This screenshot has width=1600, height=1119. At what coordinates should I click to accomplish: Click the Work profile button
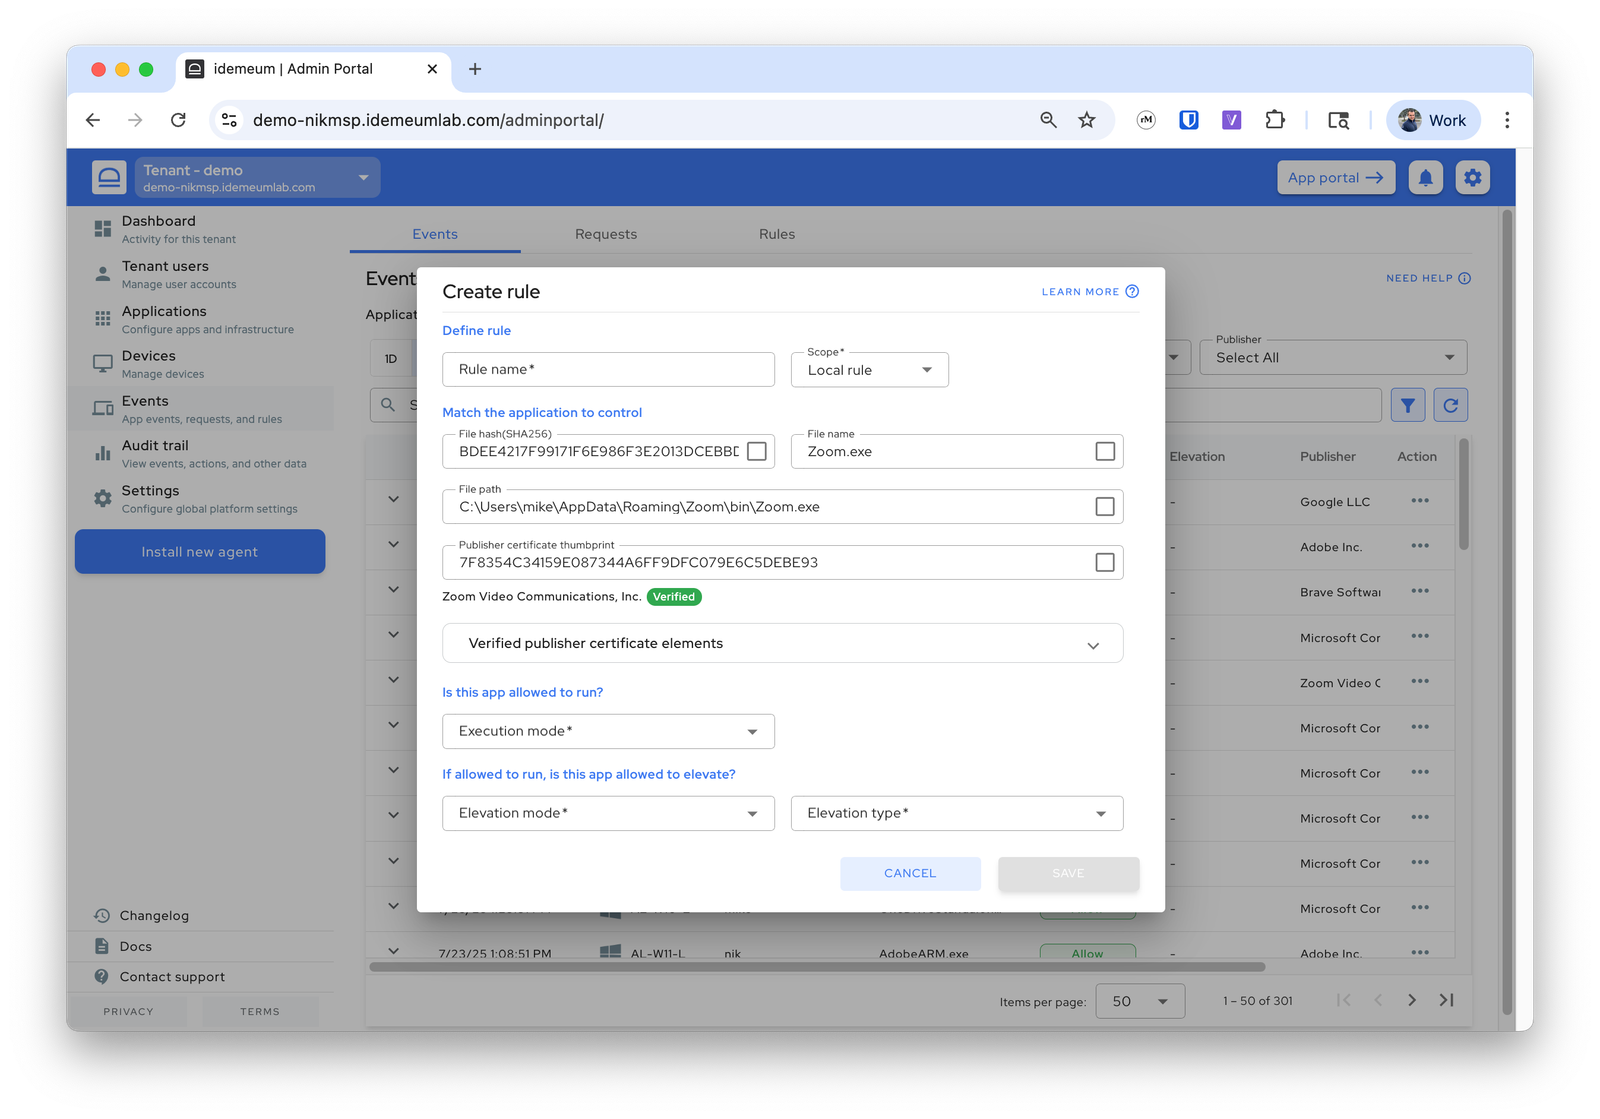tap(1433, 120)
